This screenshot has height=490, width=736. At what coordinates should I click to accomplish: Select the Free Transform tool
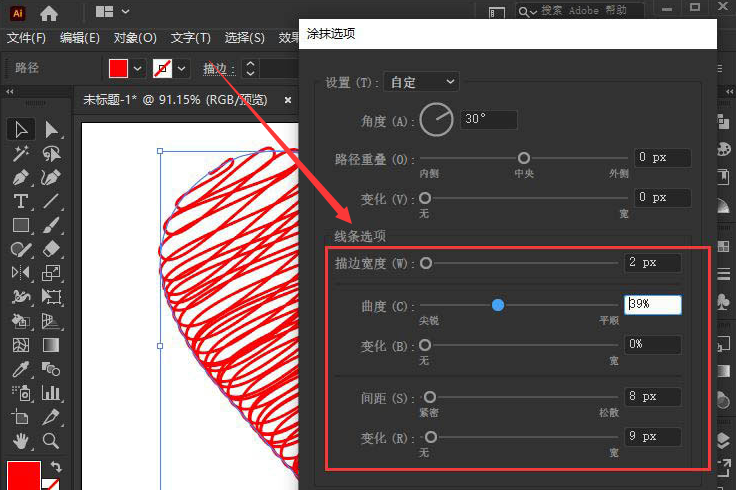click(51, 297)
